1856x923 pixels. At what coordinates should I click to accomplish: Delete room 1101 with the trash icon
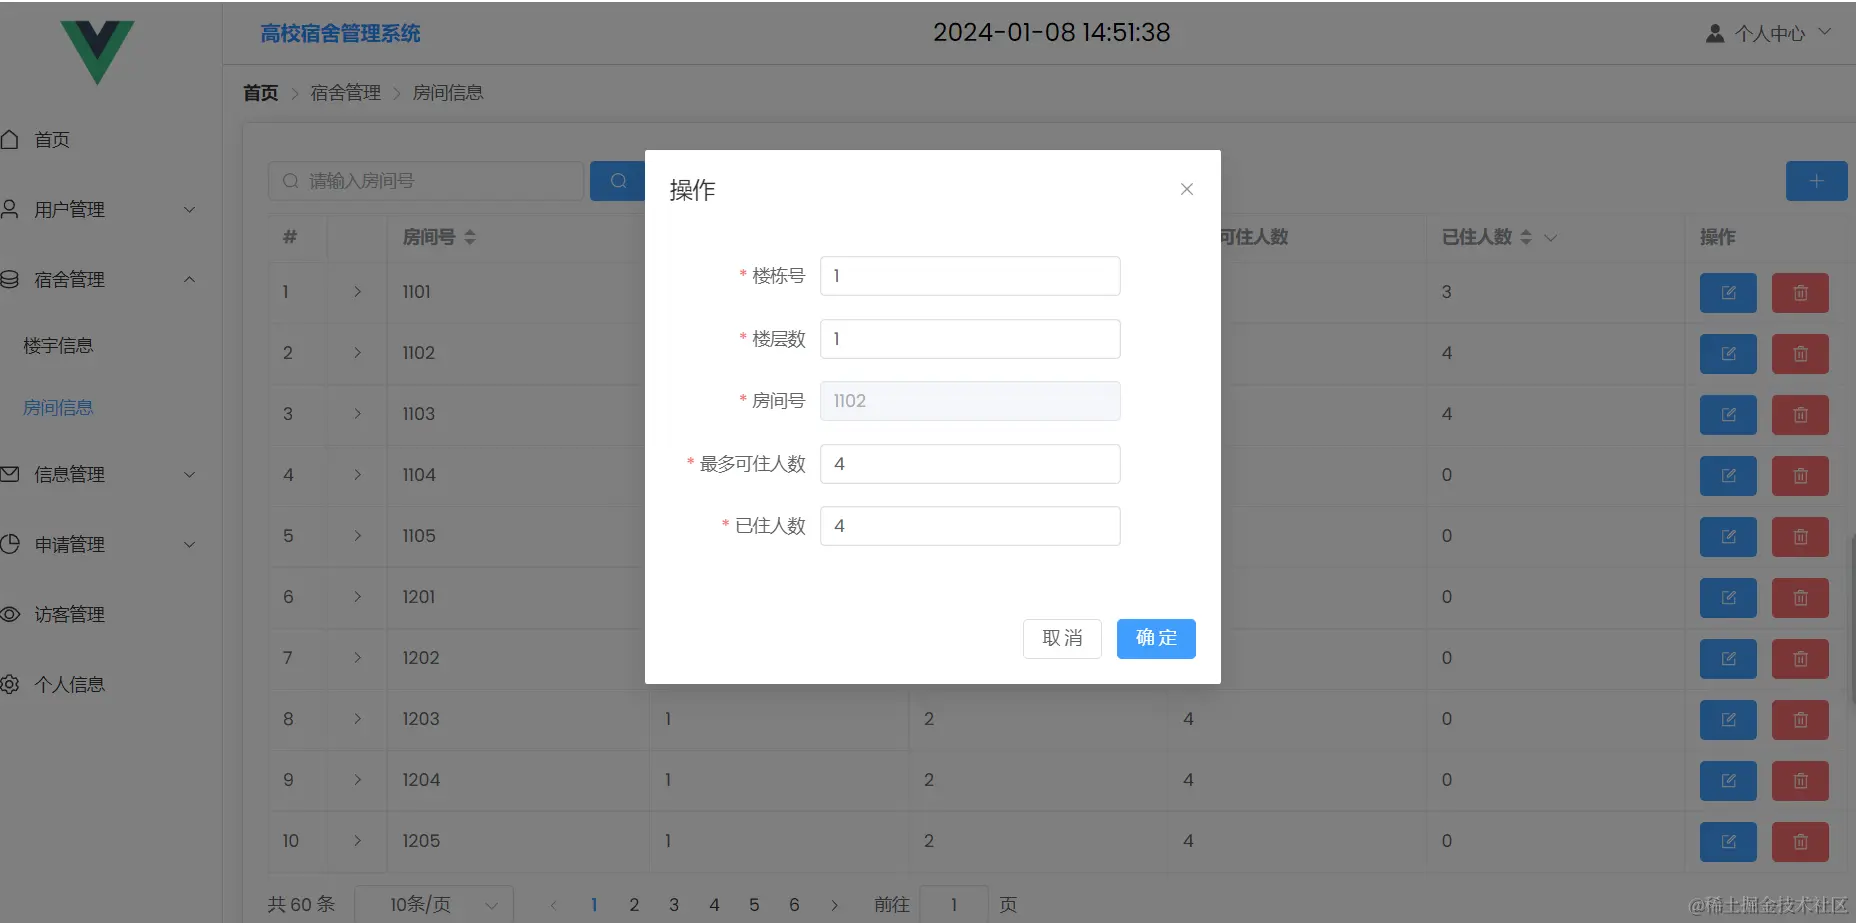(1800, 293)
